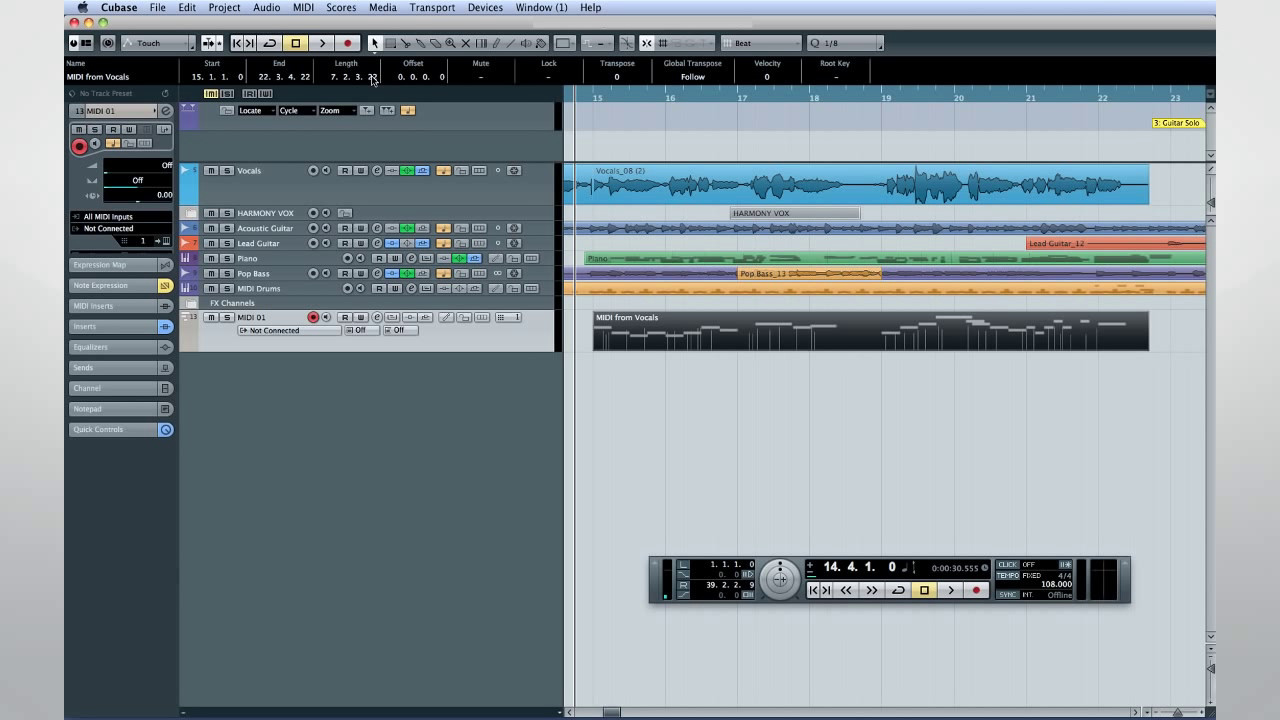Select the Erase tool in toolbar
The height and width of the screenshot is (720, 1280).
[435, 43]
